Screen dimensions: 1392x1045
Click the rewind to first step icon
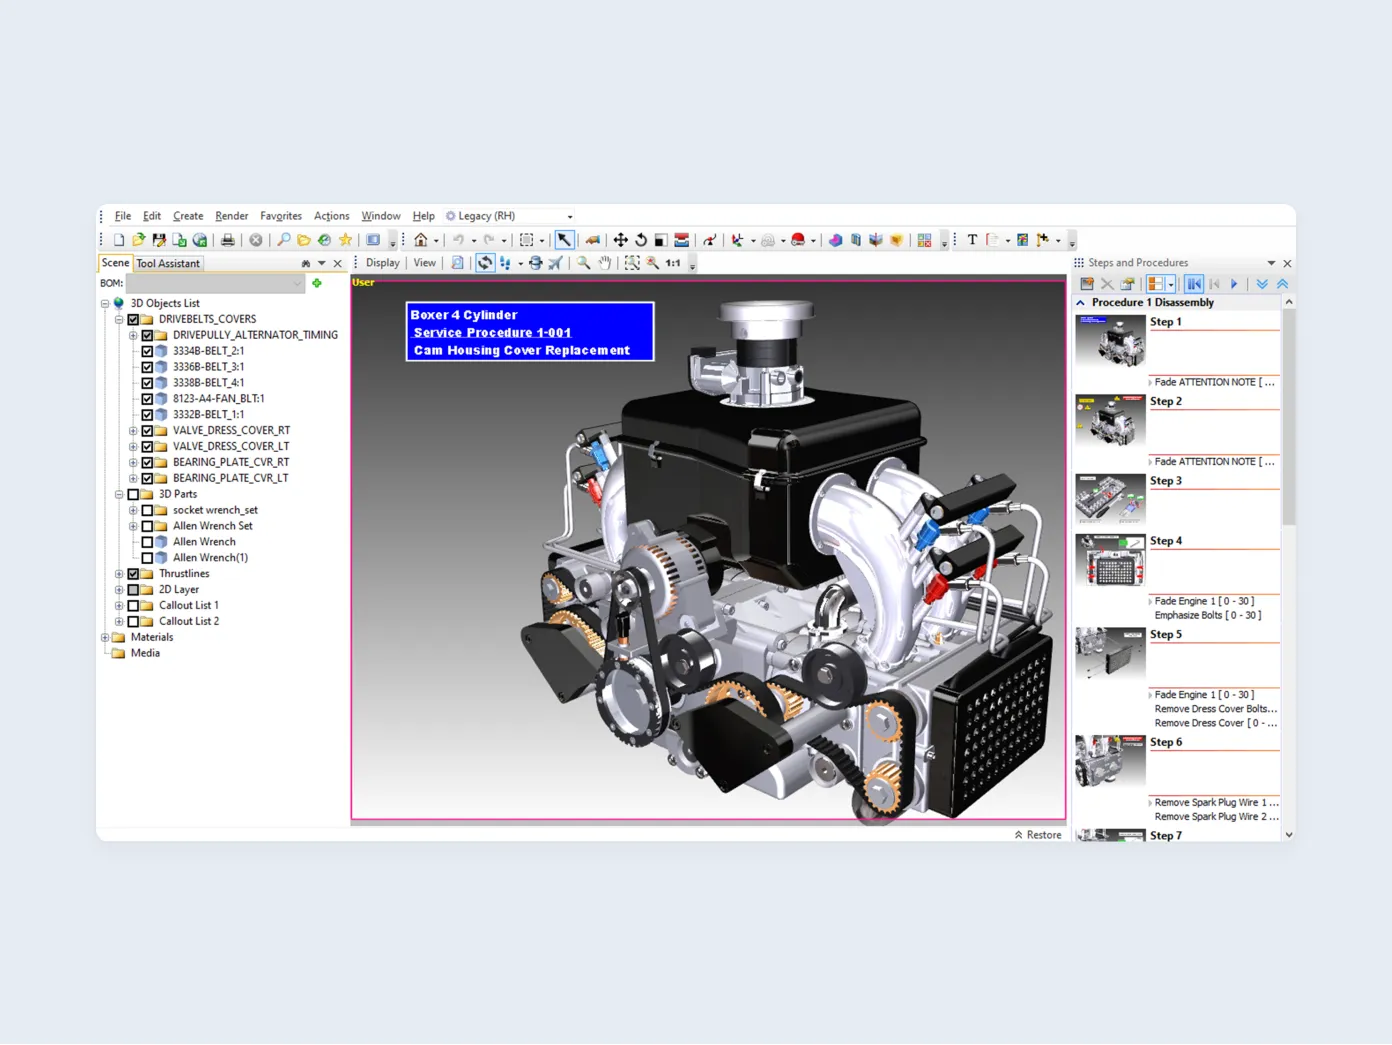[1194, 284]
